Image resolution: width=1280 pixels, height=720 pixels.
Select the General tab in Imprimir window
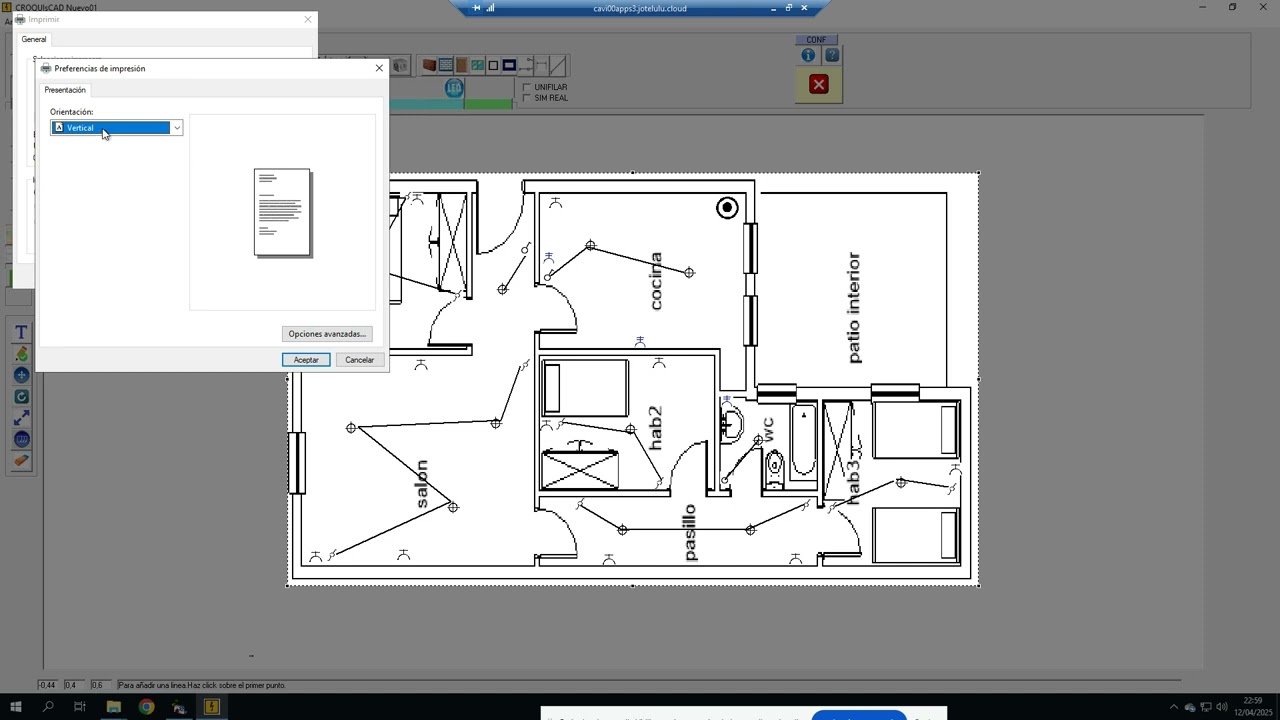pyautogui.click(x=34, y=39)
